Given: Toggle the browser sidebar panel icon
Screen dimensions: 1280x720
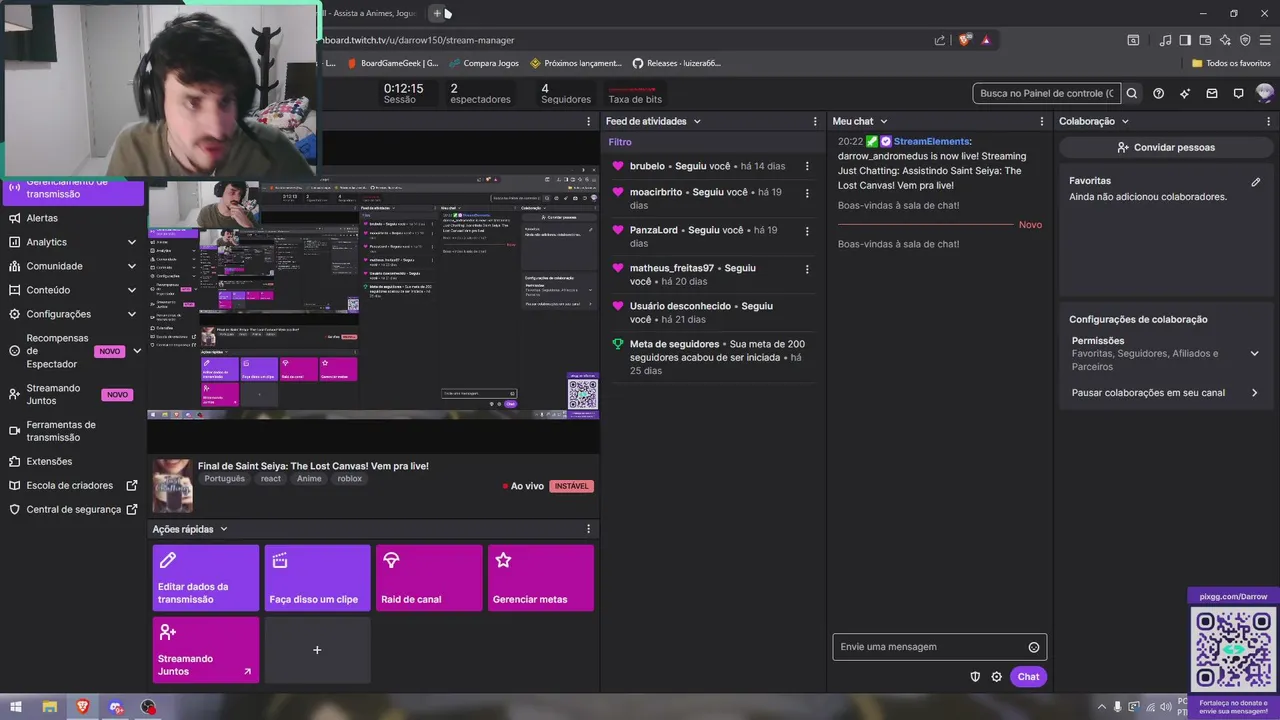Looking at the screenshot, I should click(x=1185, y=40).
